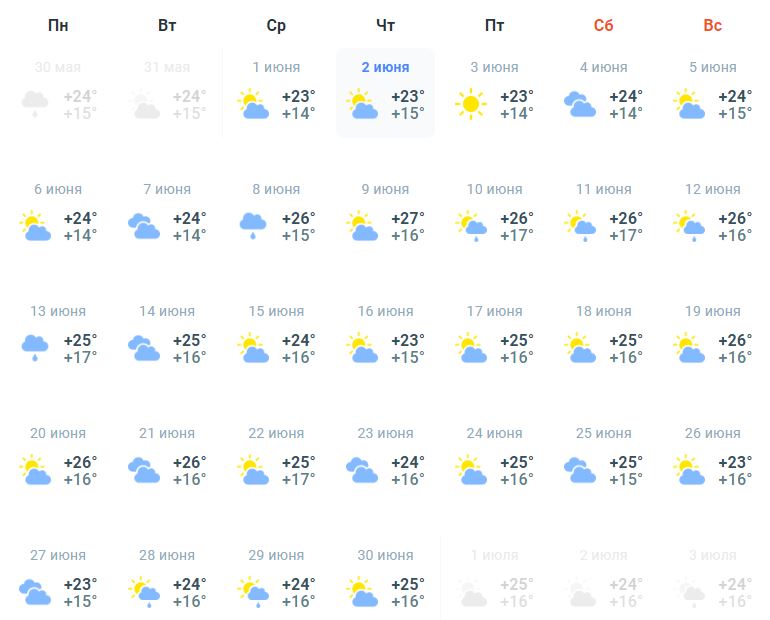
Task: Click the +27° temperature on 9 июня
Action: (x=407, y=218)
